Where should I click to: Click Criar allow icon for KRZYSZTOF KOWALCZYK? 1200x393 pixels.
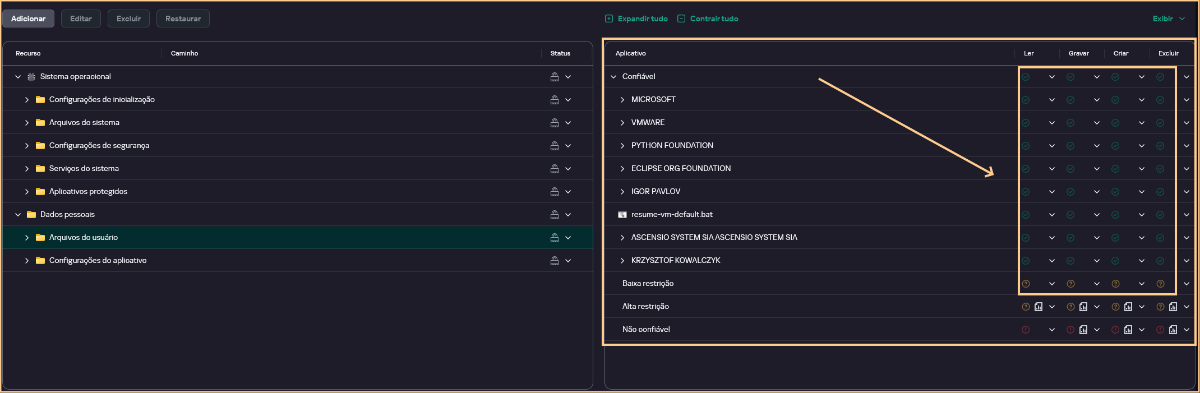click(1115, 261)
